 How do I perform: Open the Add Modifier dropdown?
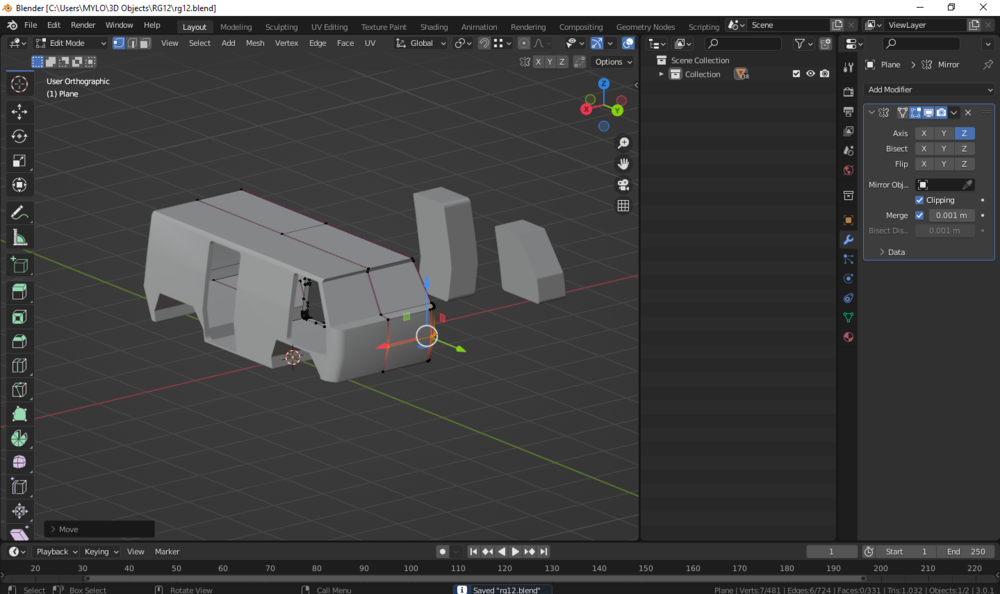(x=930, y=90)
